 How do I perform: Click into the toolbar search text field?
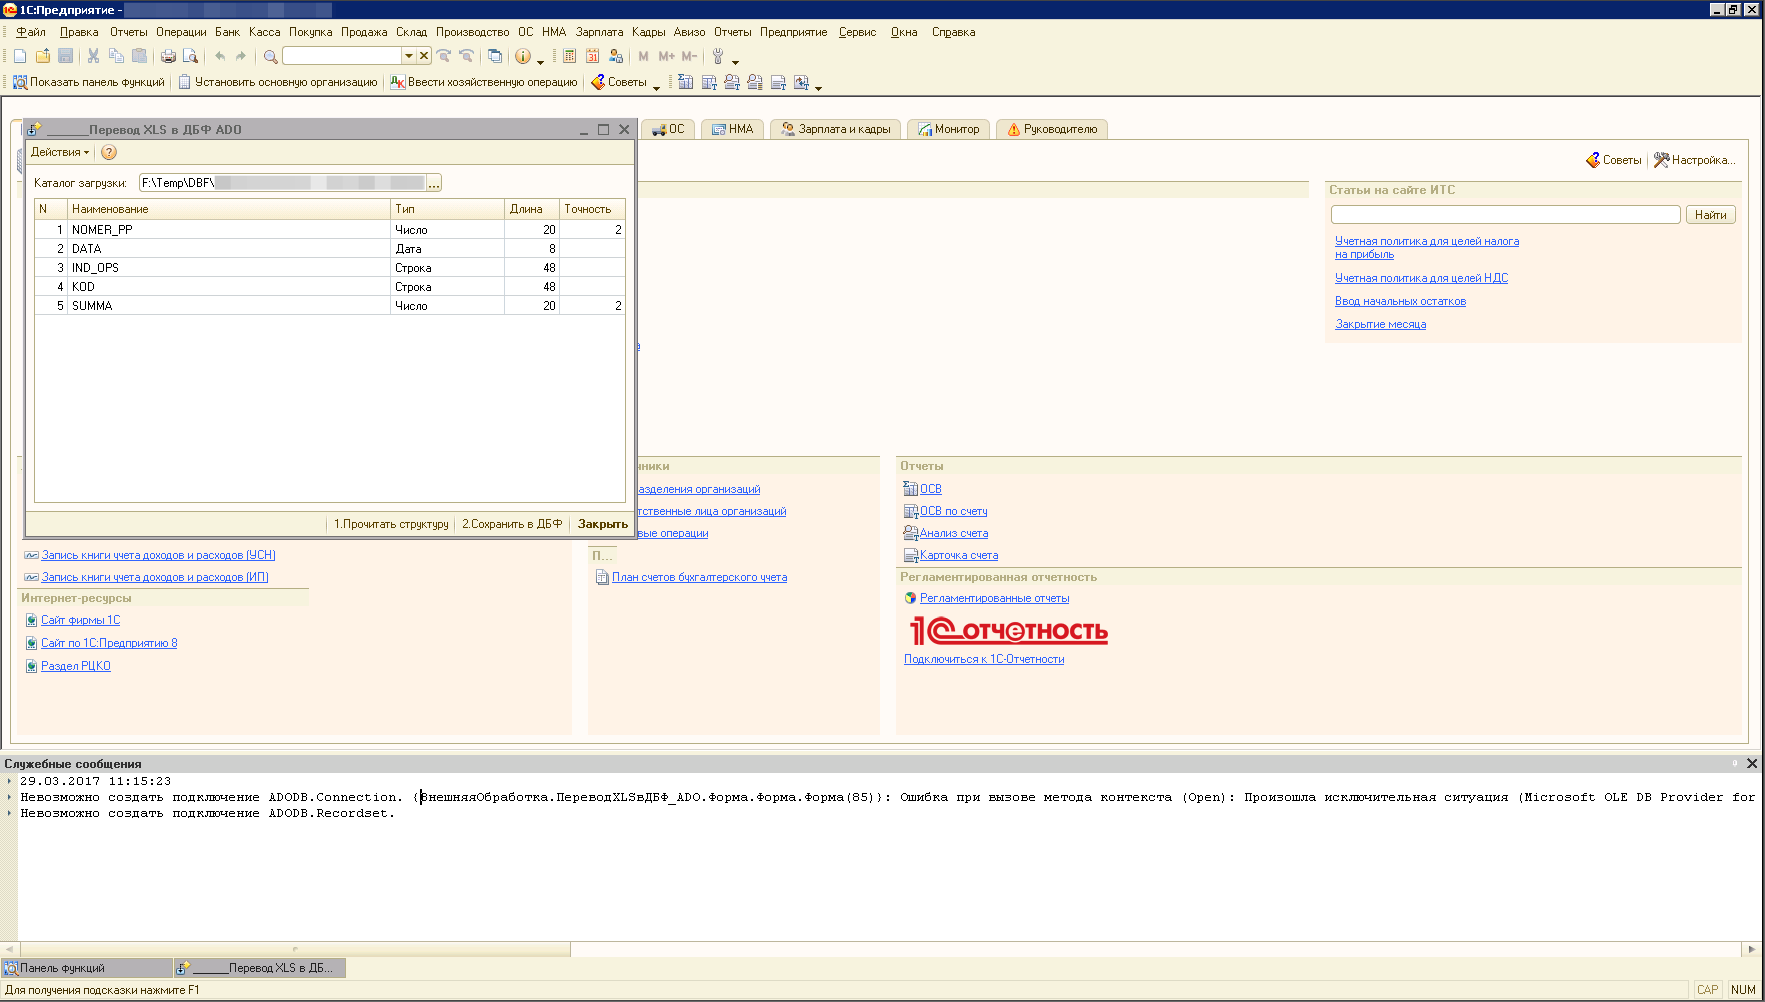[x=342, y=56]
